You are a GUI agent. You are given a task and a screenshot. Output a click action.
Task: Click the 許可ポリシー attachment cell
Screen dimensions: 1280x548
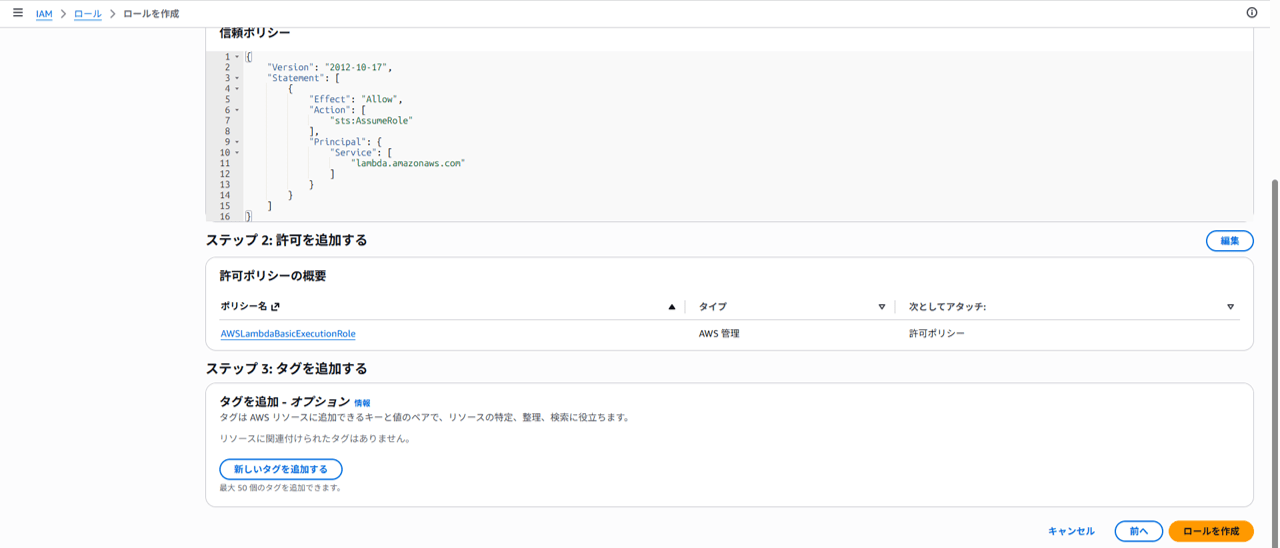coord(937,334)
